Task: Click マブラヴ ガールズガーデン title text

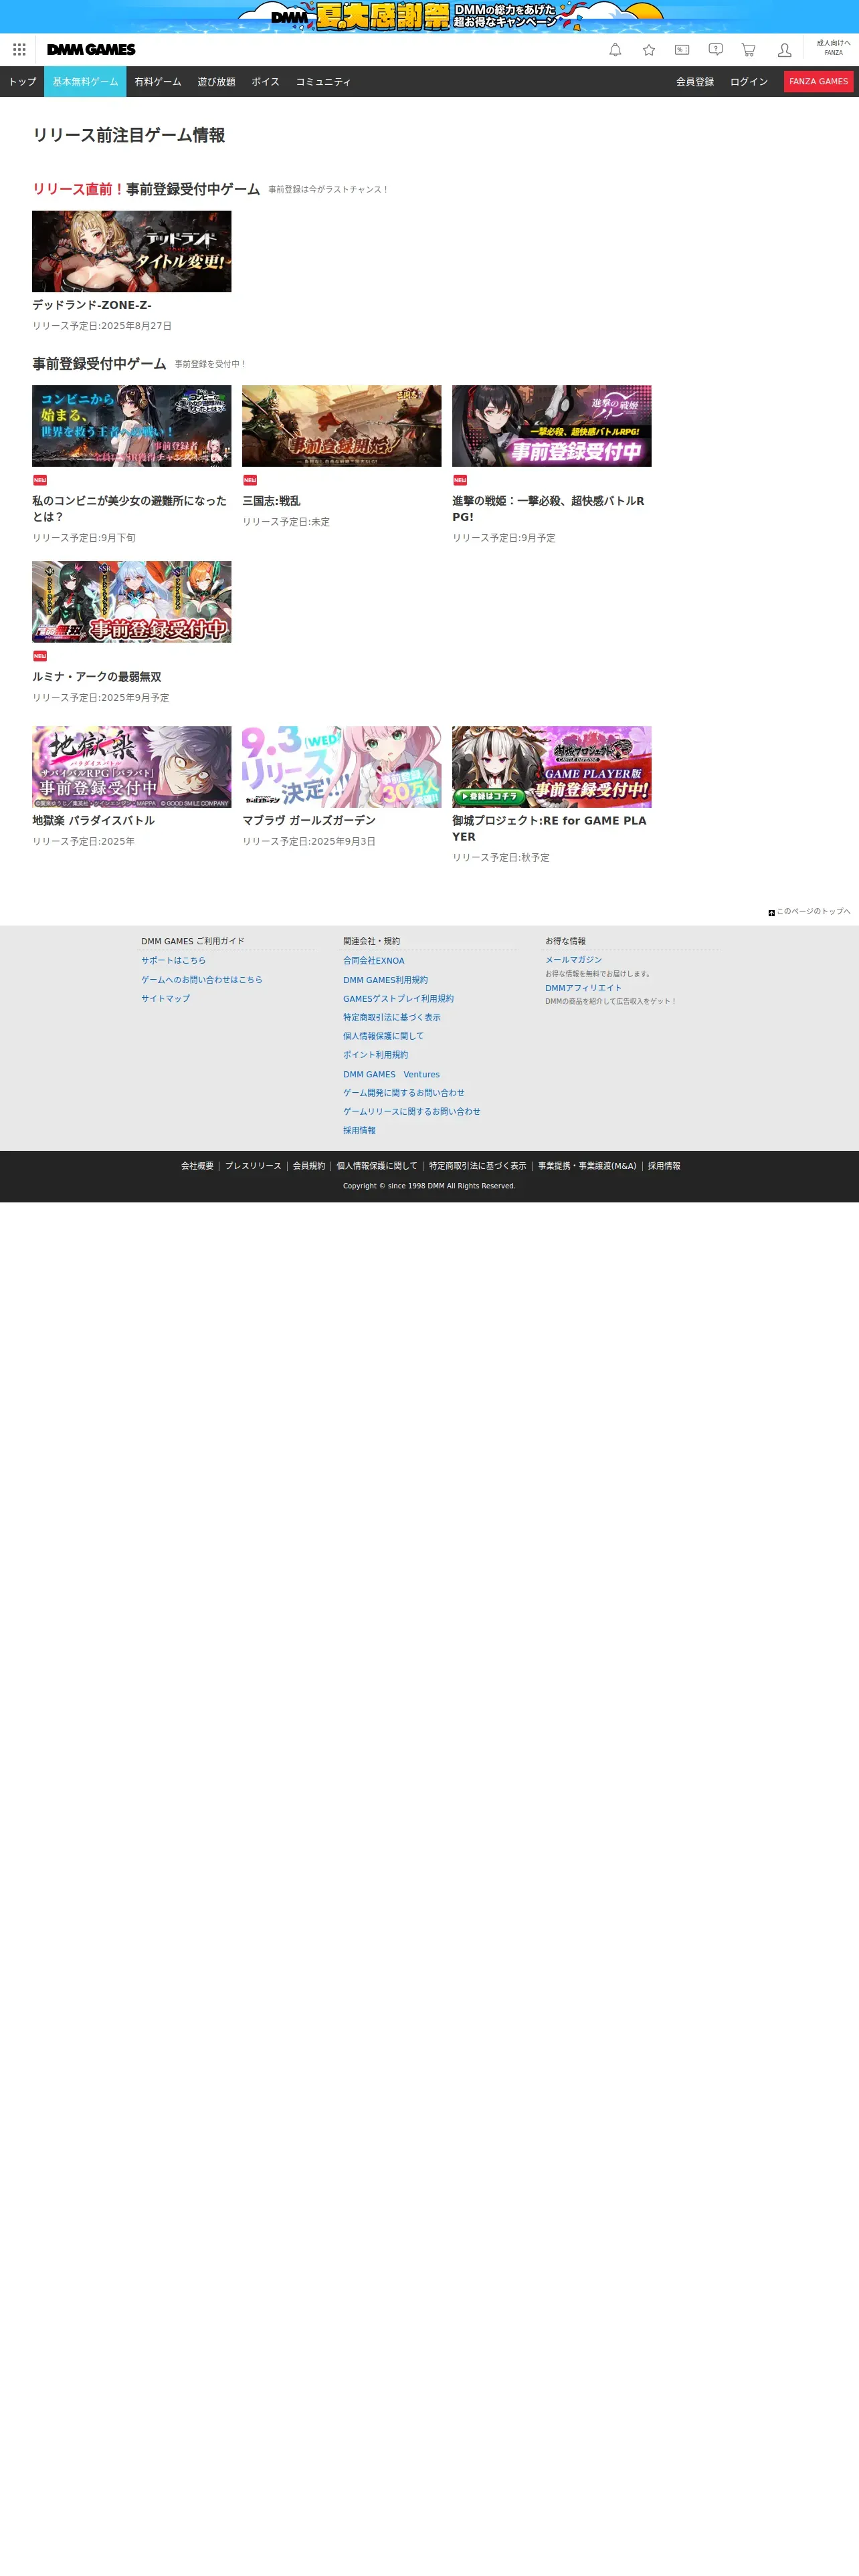Action: pyautogui.click(x=309, y=821)
